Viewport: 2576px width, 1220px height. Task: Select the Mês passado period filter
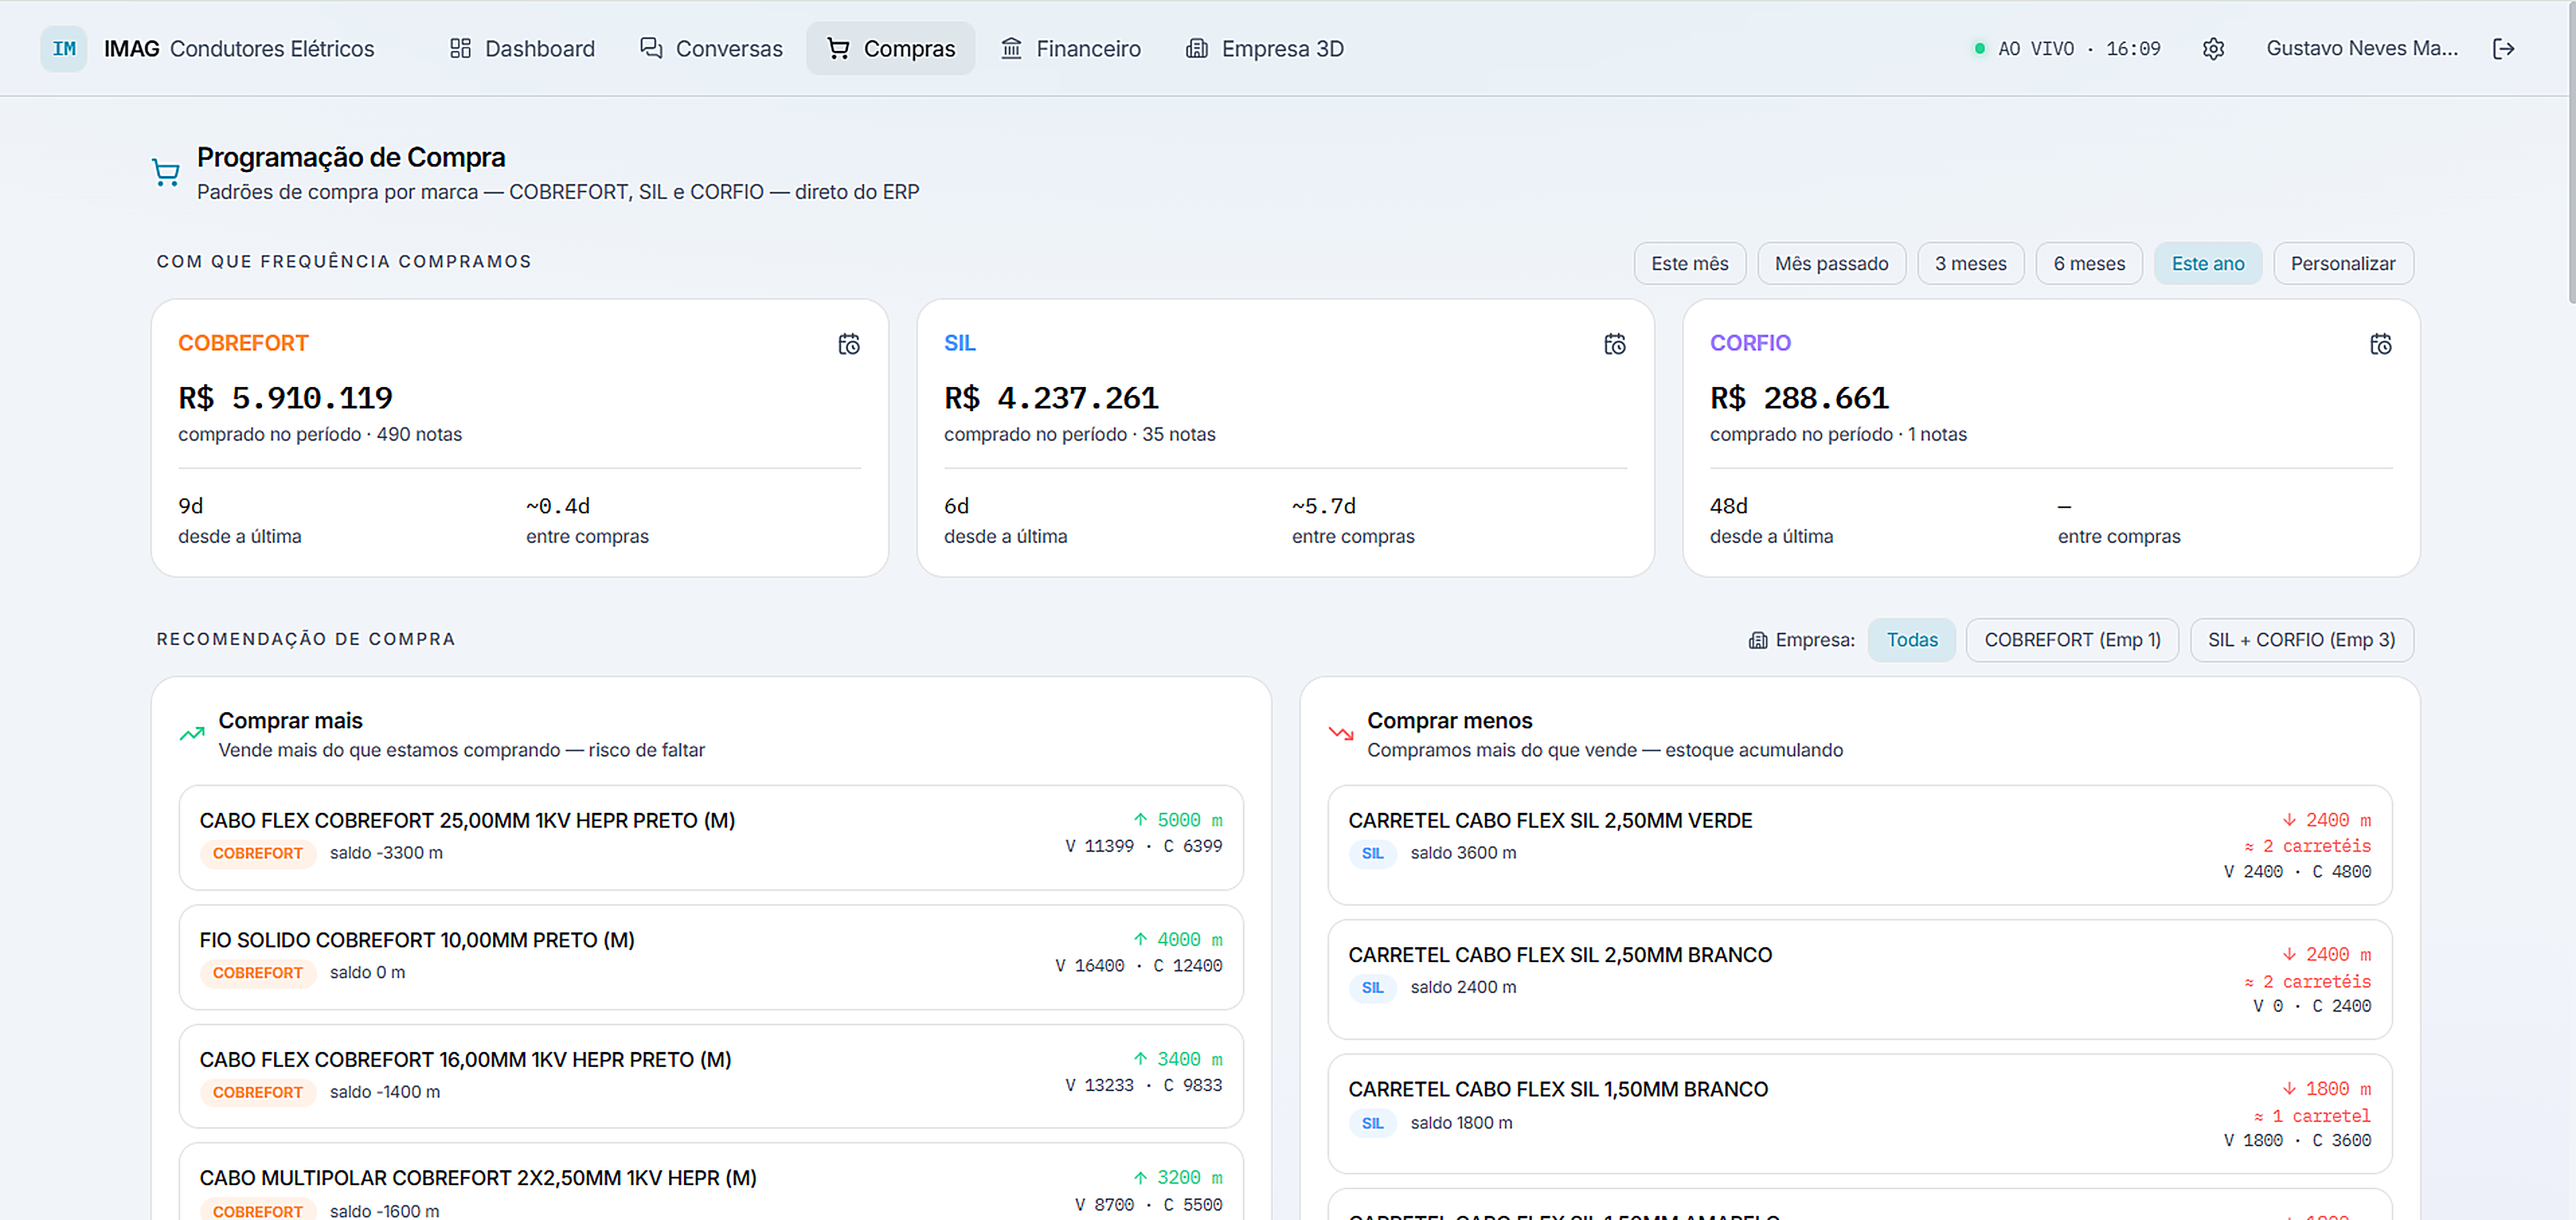pos(1831,263)
